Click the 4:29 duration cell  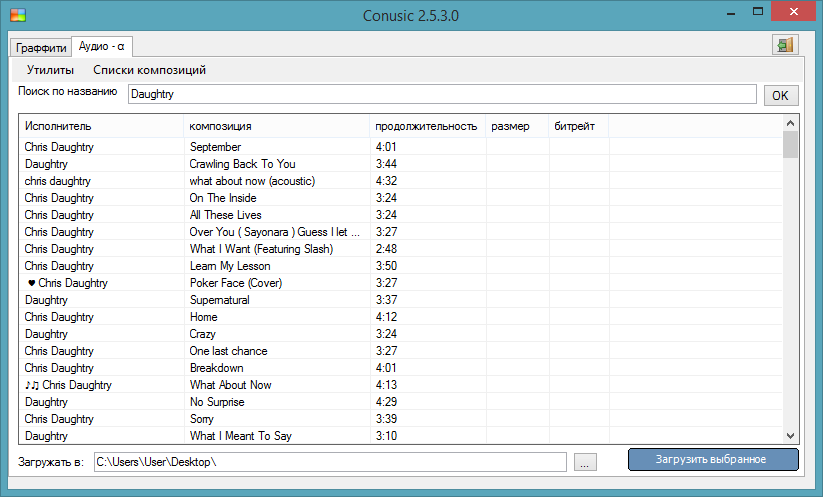(x=386, y=402)
